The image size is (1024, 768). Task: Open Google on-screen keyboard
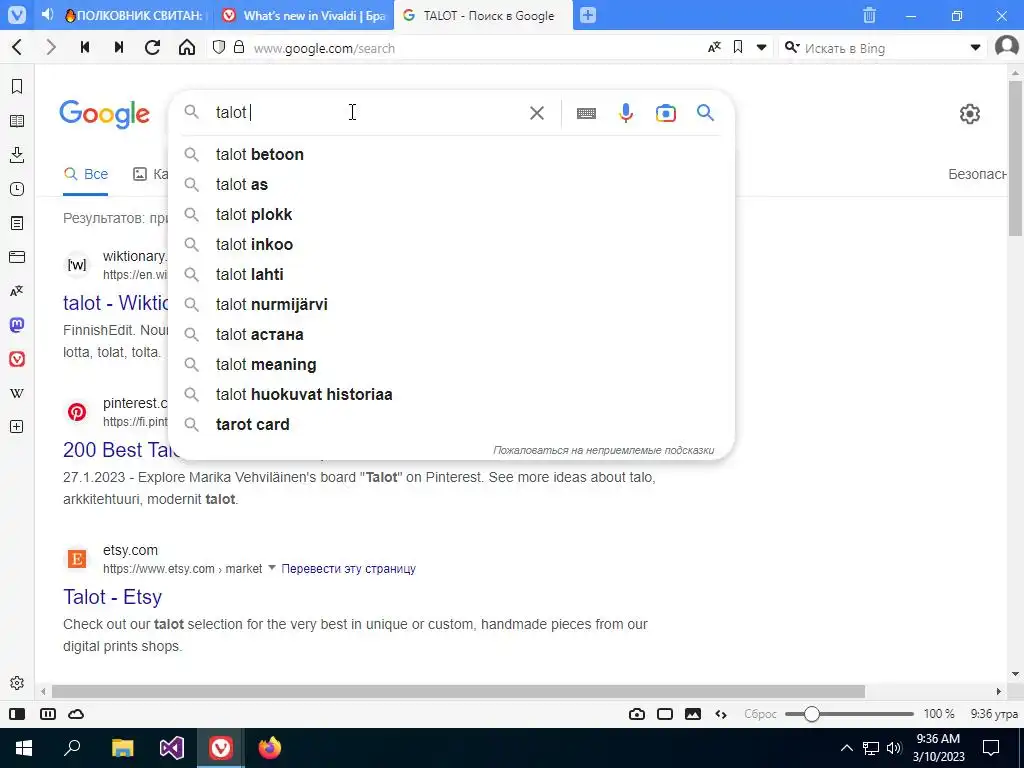586,113
